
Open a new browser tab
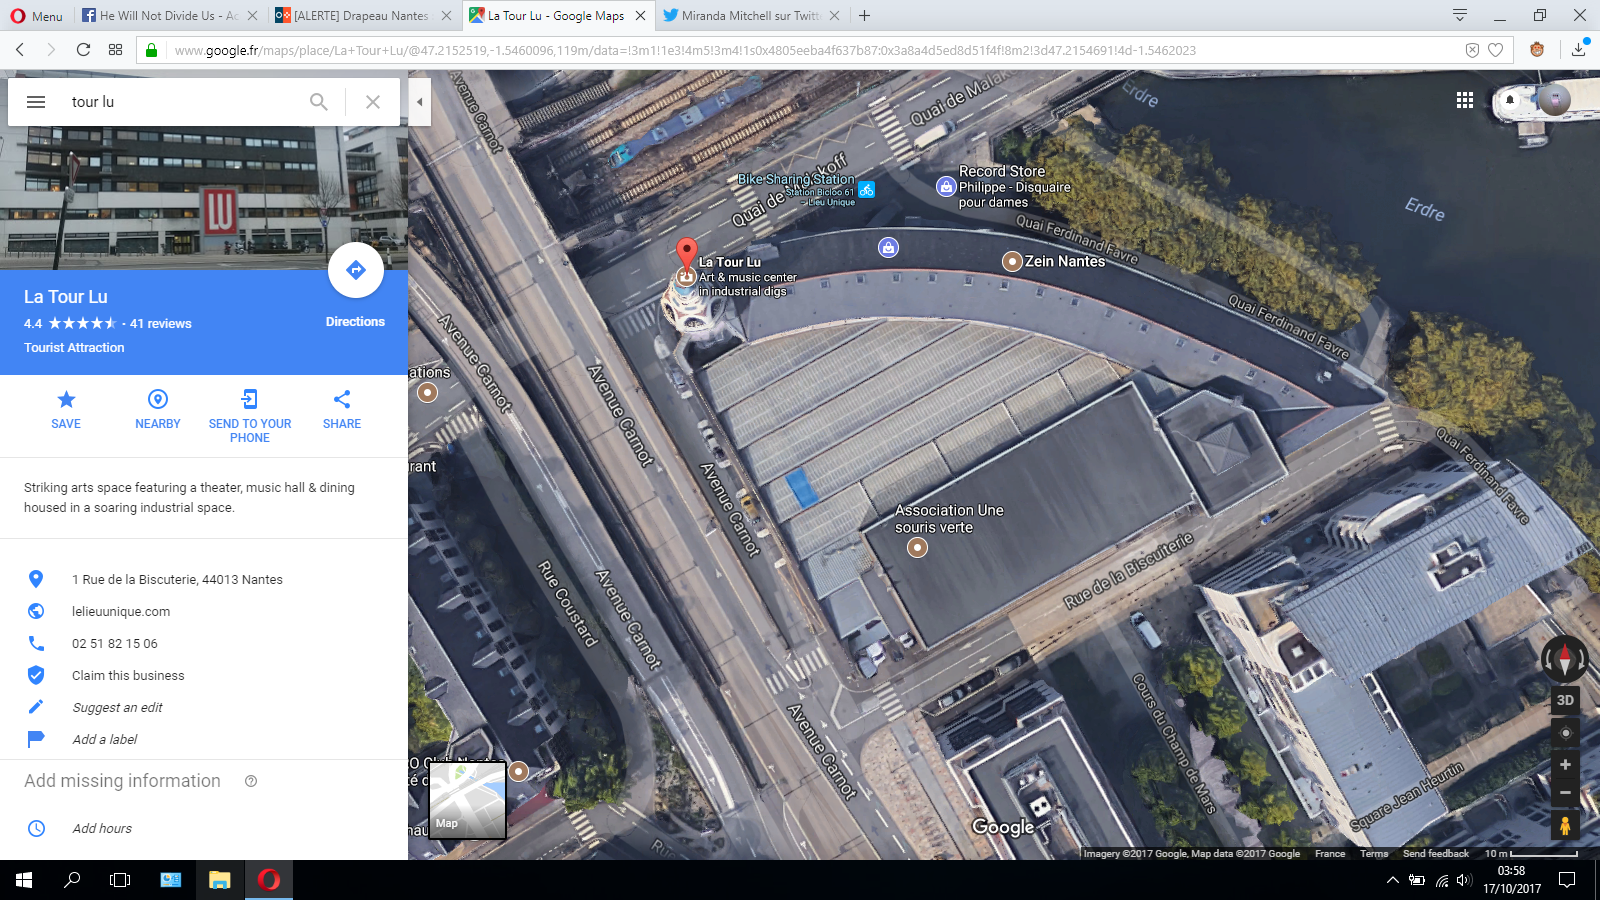(x=865, y=16)
